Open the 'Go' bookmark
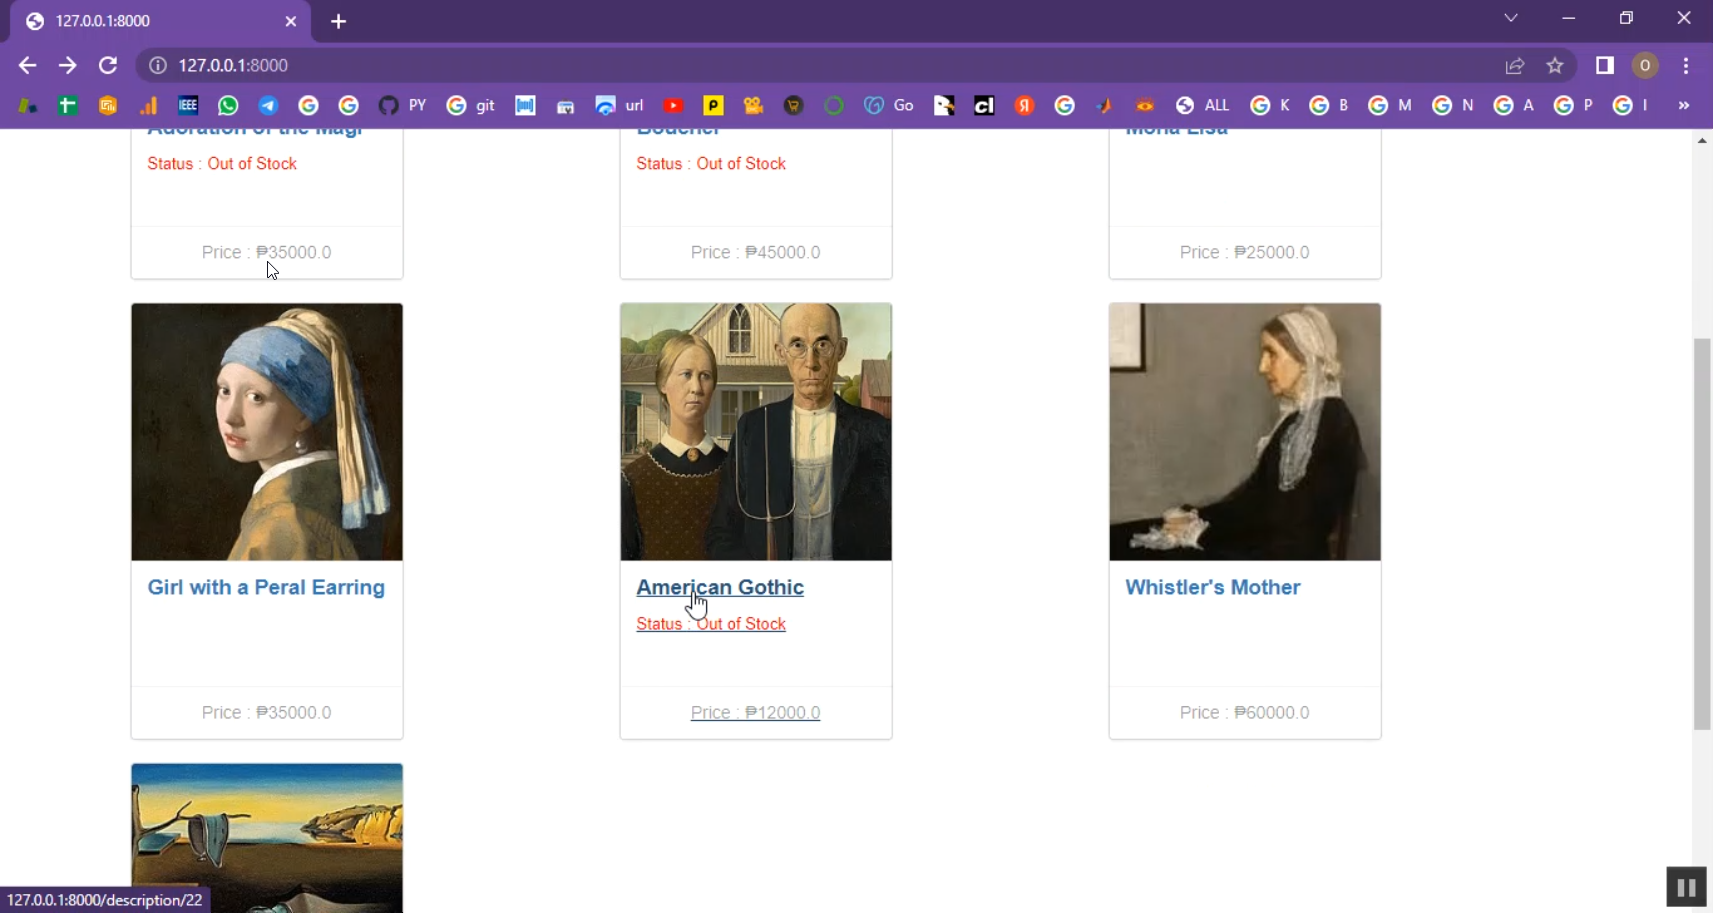 click(x=889, y=105)
